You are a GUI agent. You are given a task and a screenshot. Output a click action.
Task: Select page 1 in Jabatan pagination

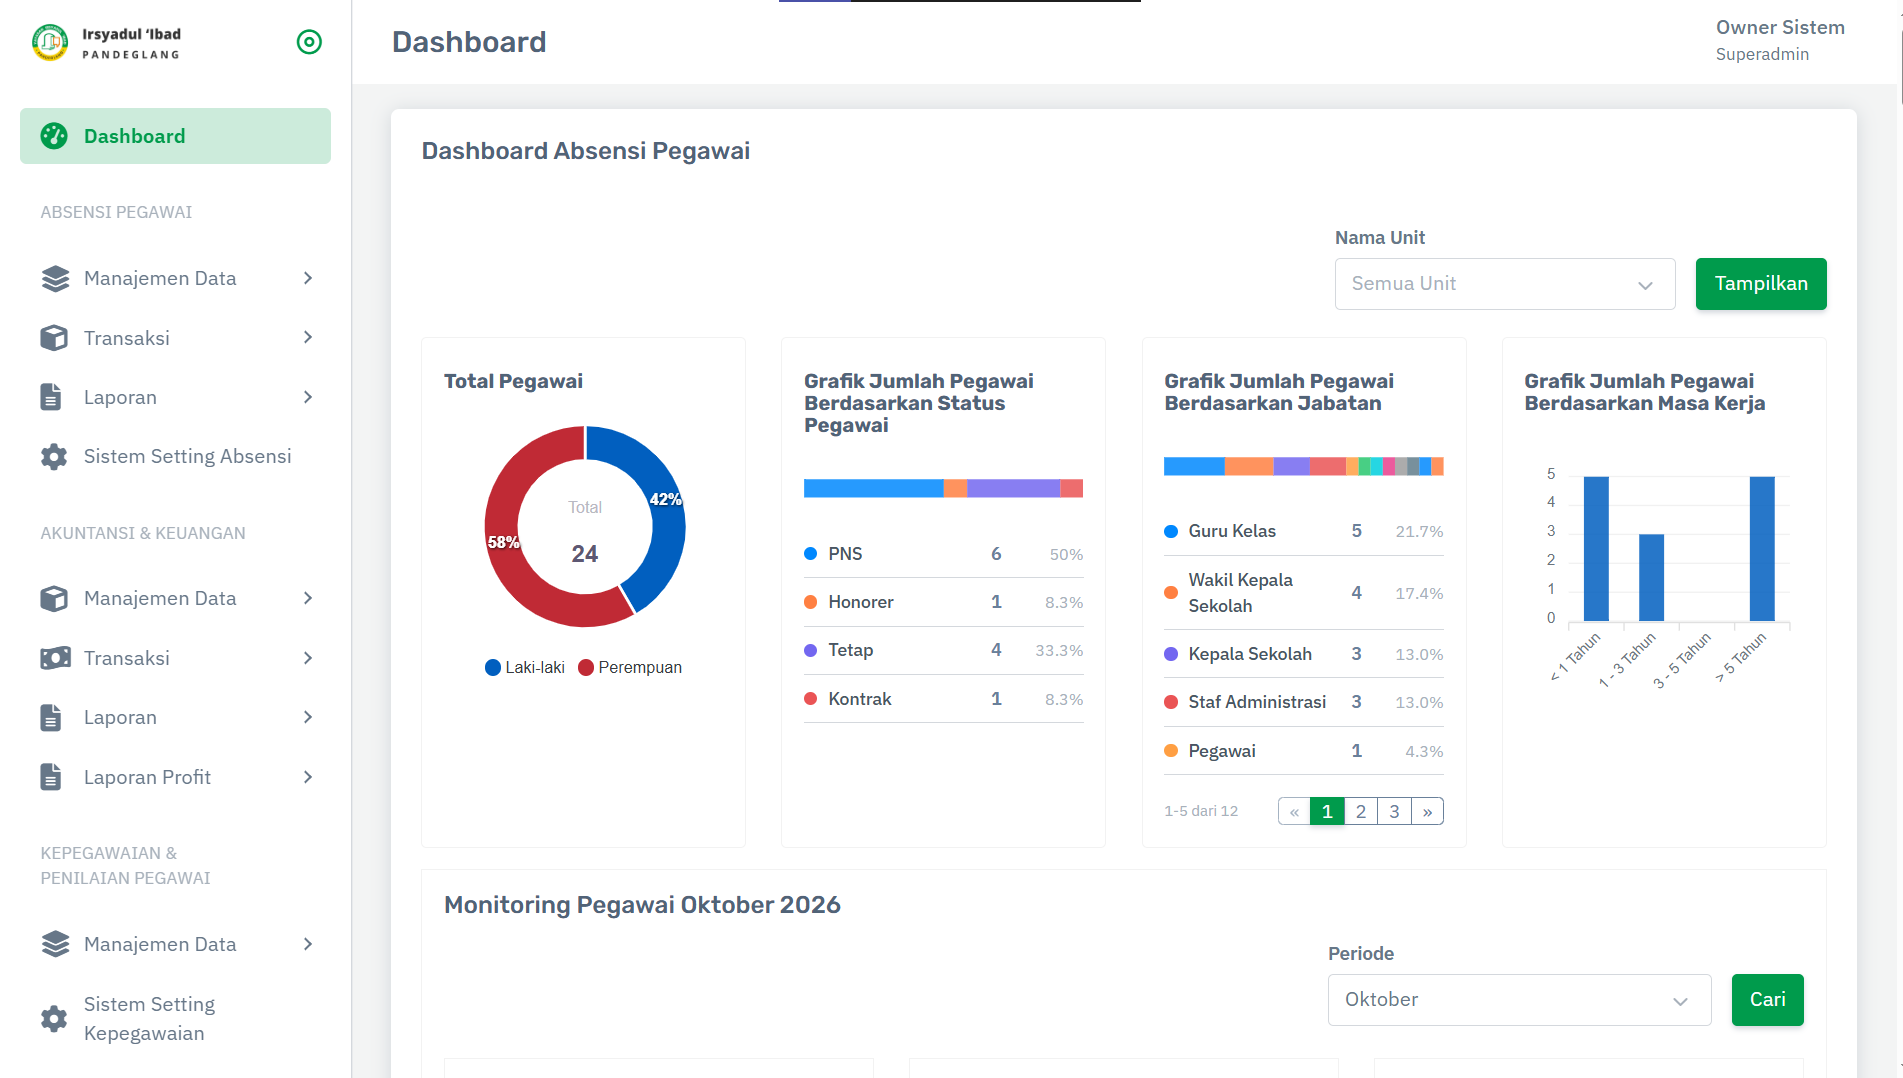1327,811
